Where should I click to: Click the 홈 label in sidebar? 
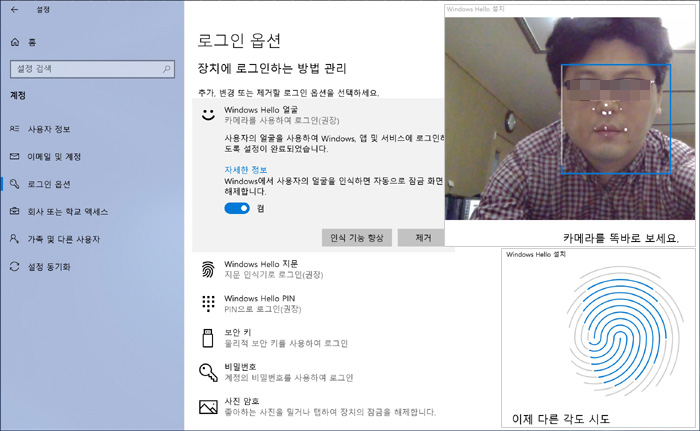pos(32,42)
